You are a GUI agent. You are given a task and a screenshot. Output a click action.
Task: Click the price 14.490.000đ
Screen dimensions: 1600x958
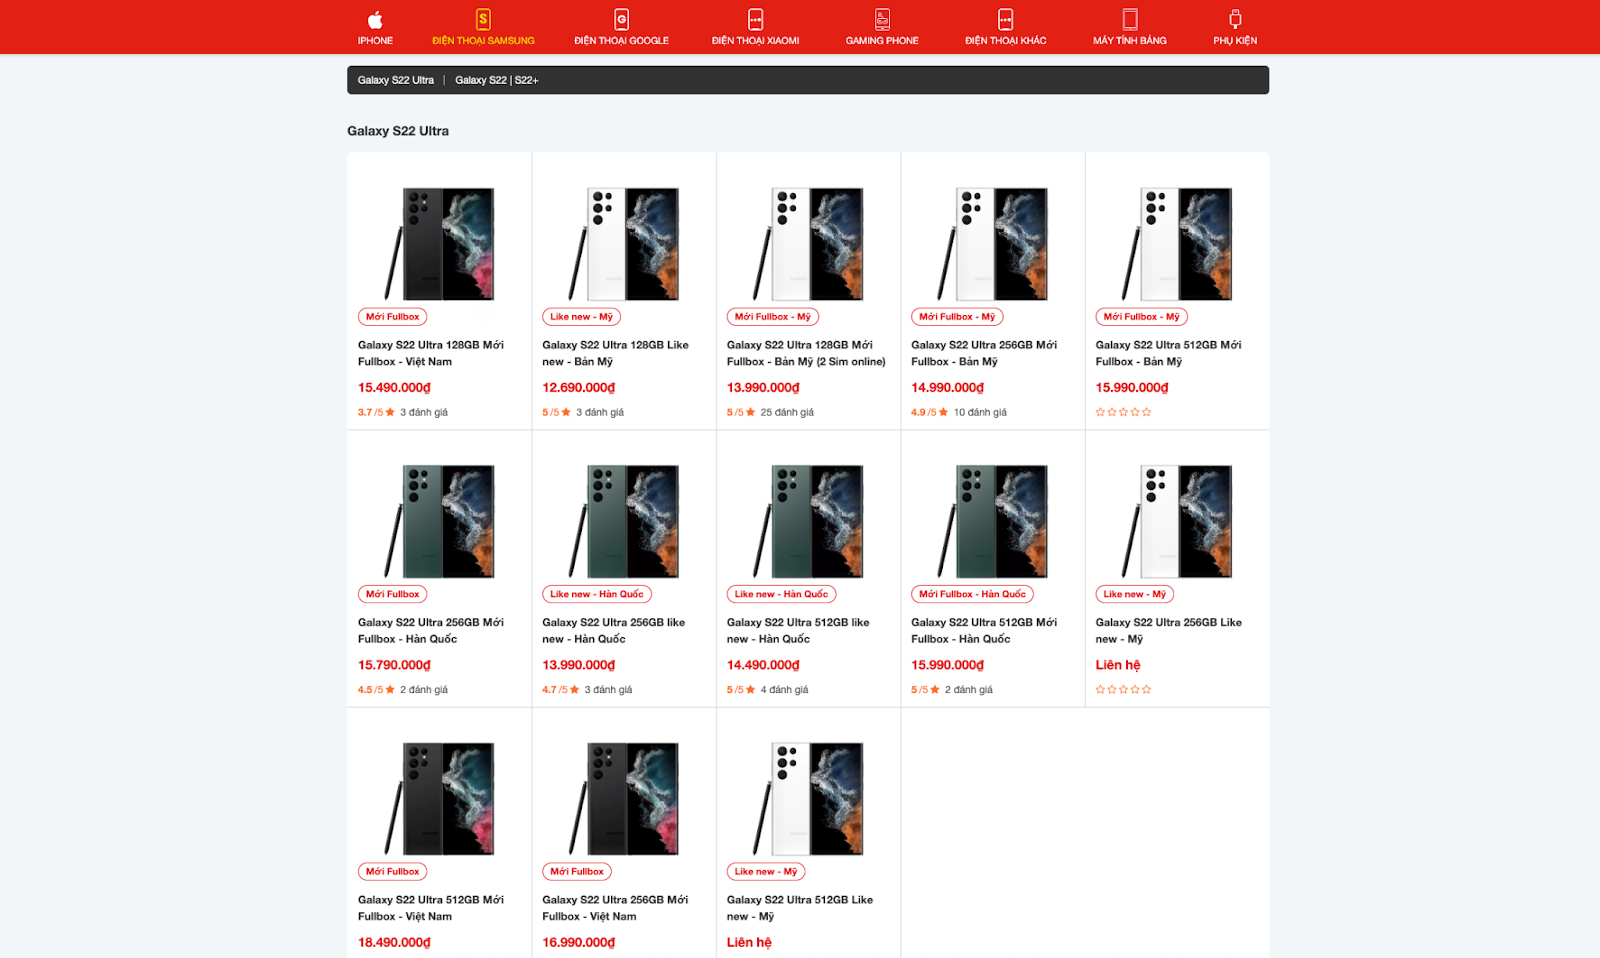[x=763, y=665]
